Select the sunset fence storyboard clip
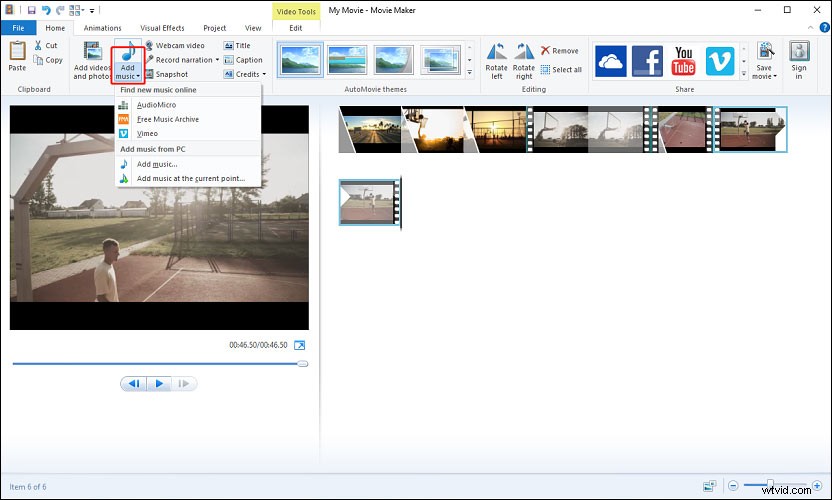 496,130
